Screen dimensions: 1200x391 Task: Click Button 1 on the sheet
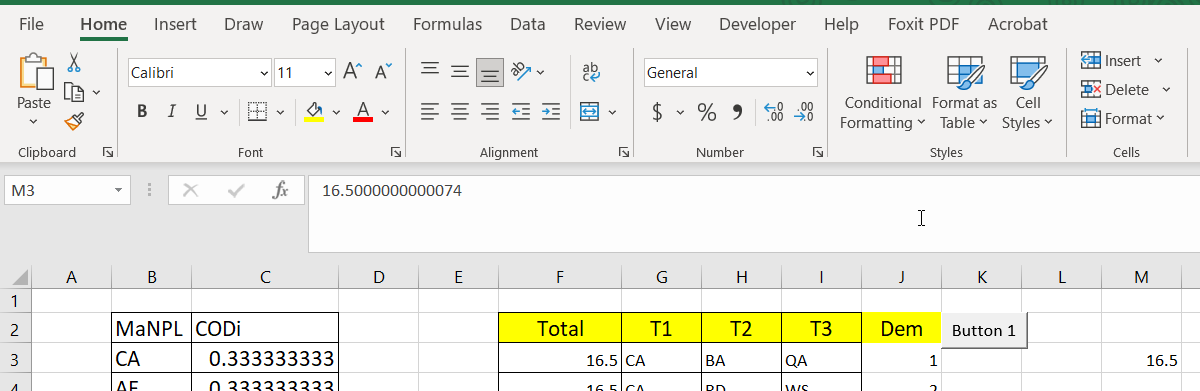pos(983,330)
